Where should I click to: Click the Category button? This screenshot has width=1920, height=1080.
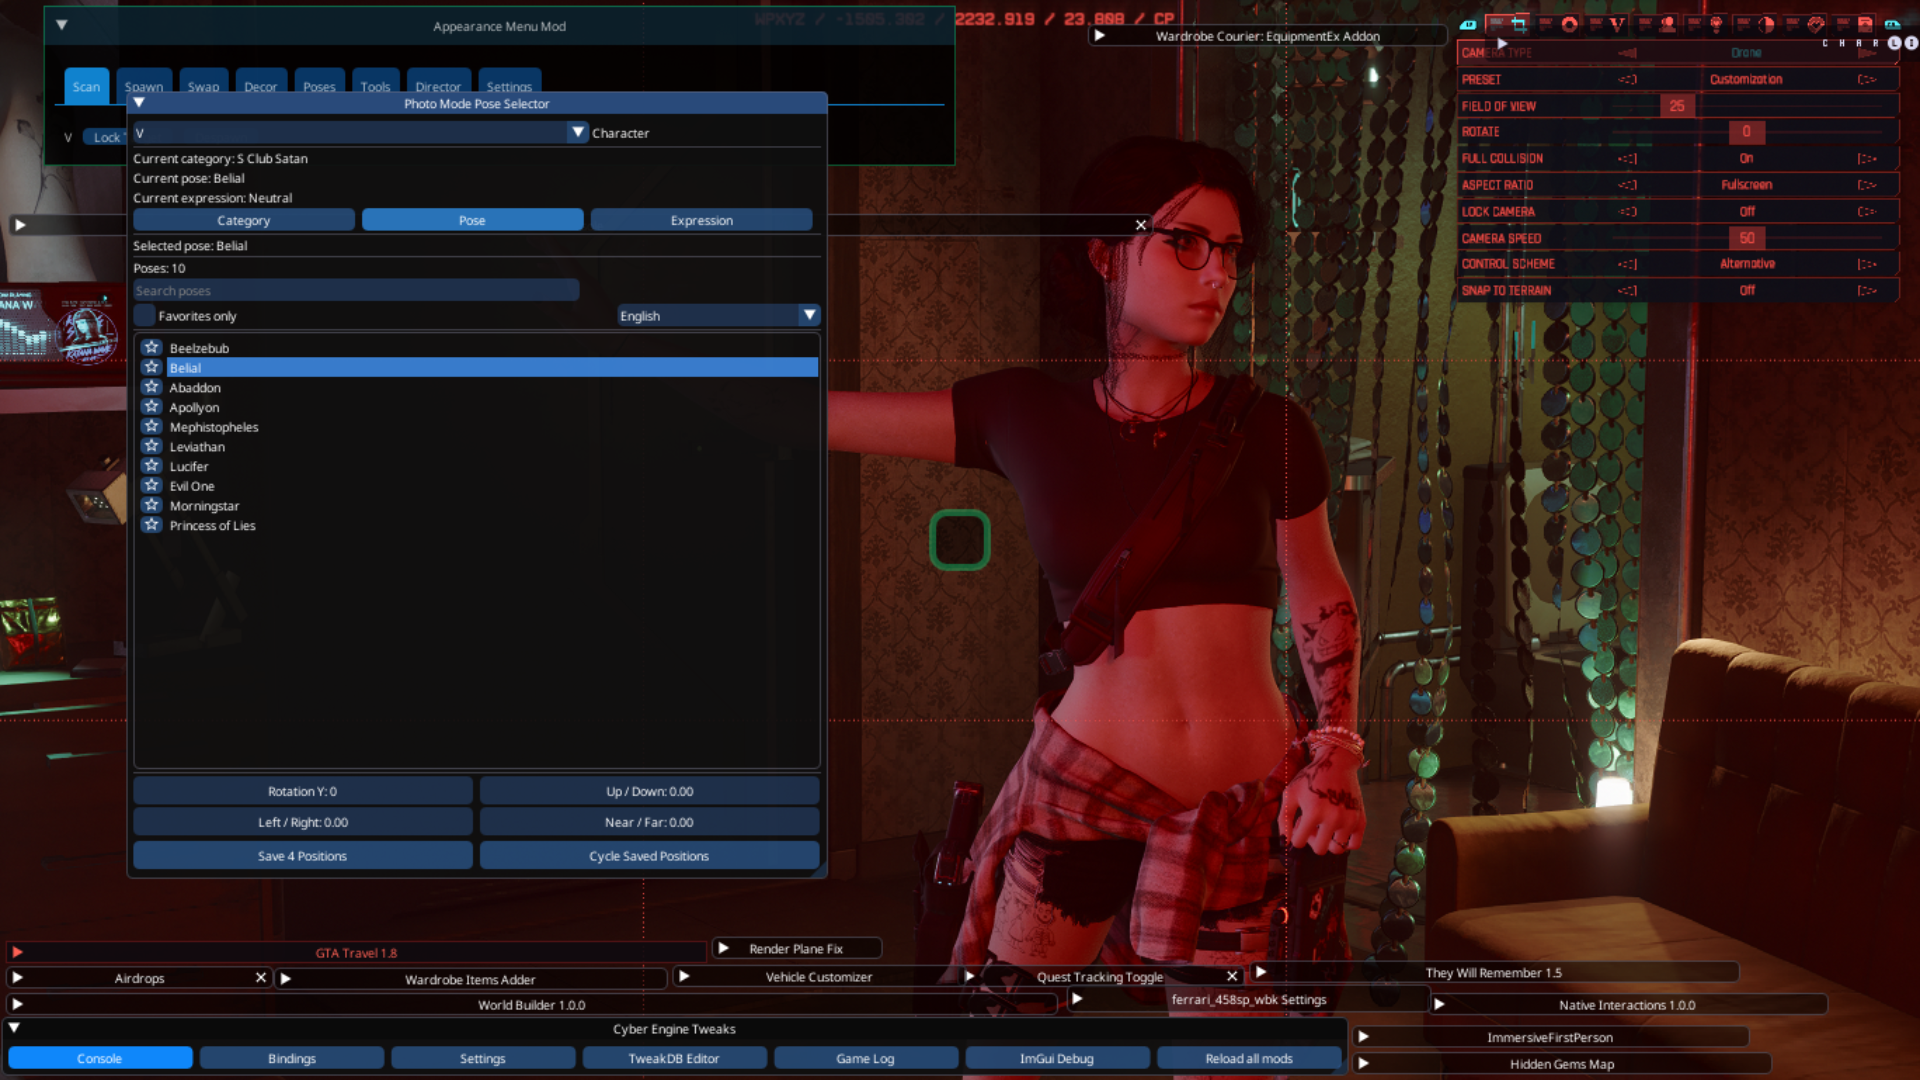coord(244,220)
